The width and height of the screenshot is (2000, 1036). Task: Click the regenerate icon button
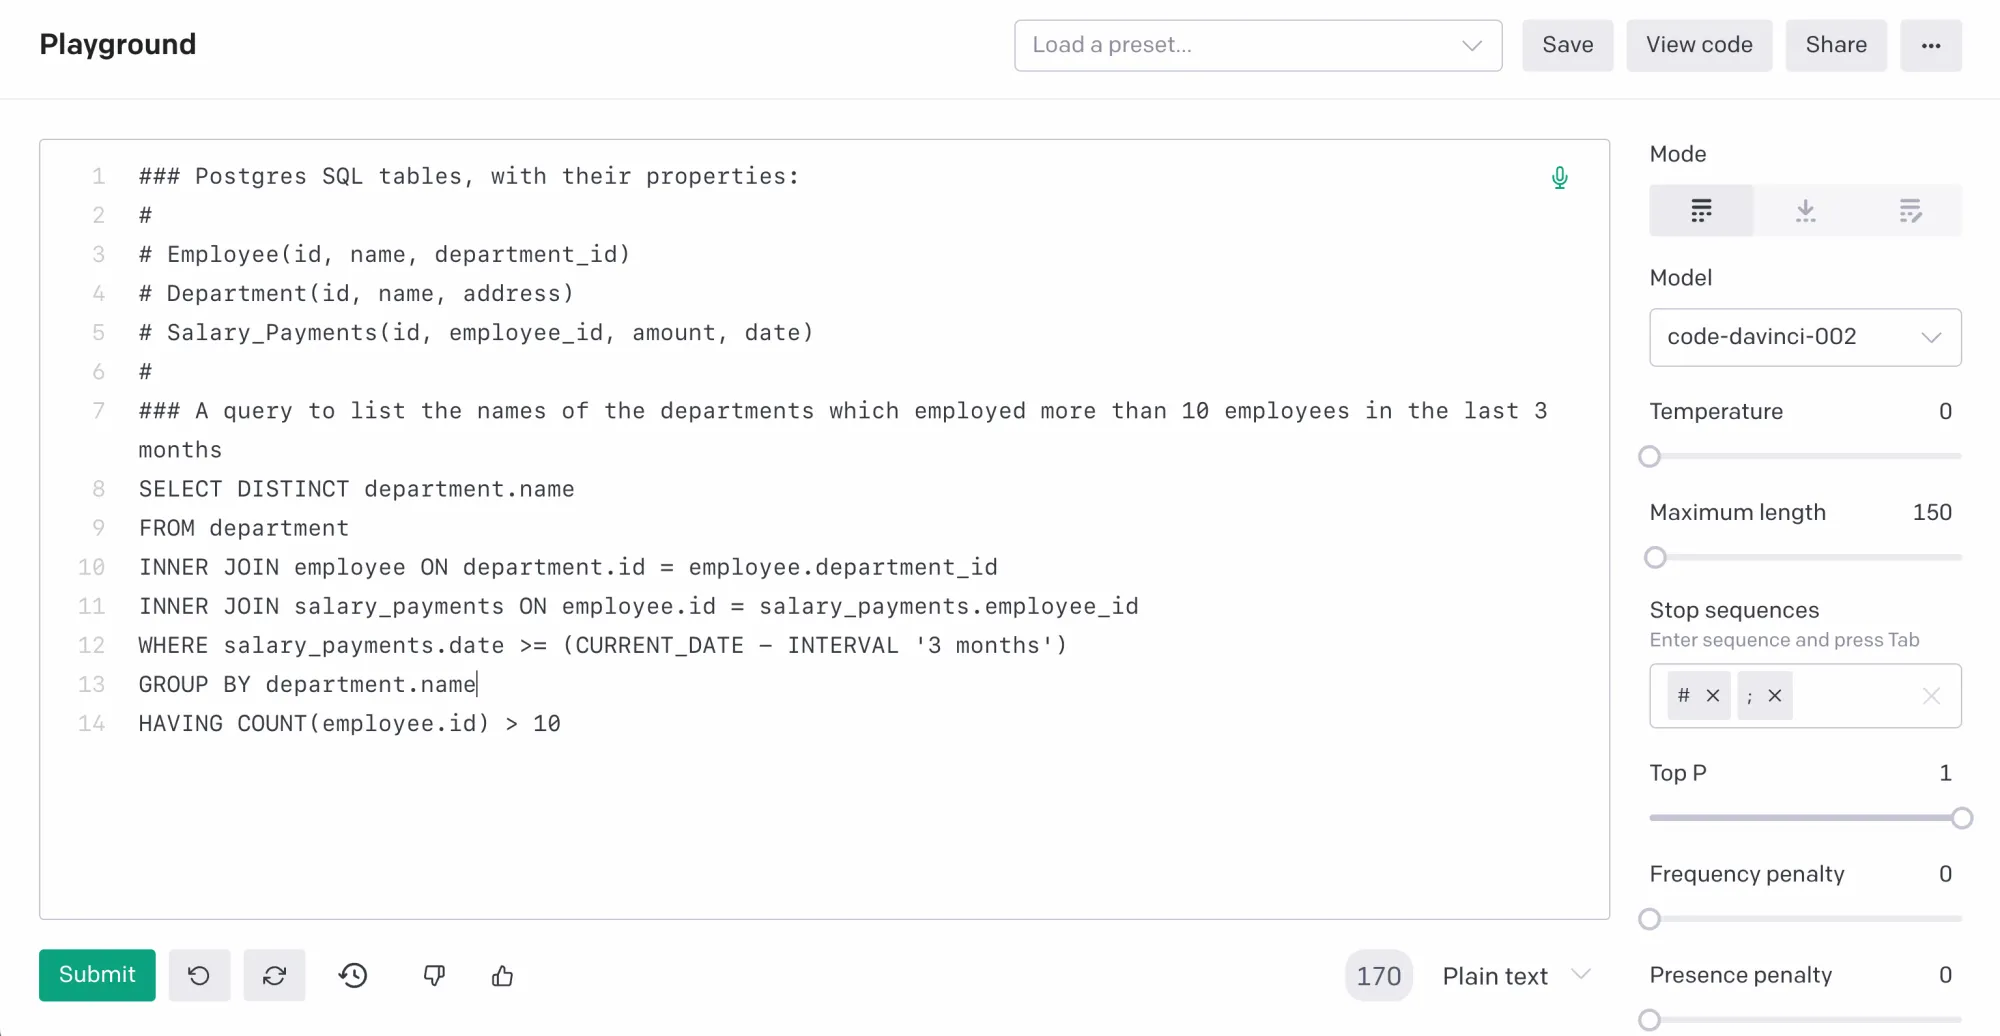[275, 975]
